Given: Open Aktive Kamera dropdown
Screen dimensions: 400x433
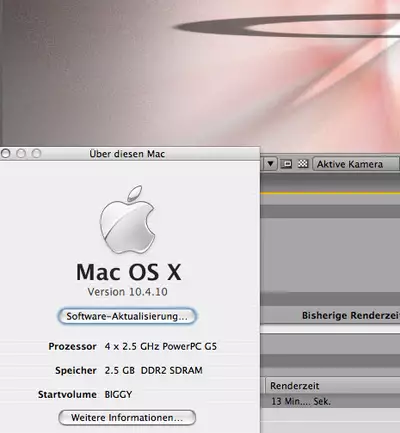Looking at the screenshot, I should tap(356, 164).
